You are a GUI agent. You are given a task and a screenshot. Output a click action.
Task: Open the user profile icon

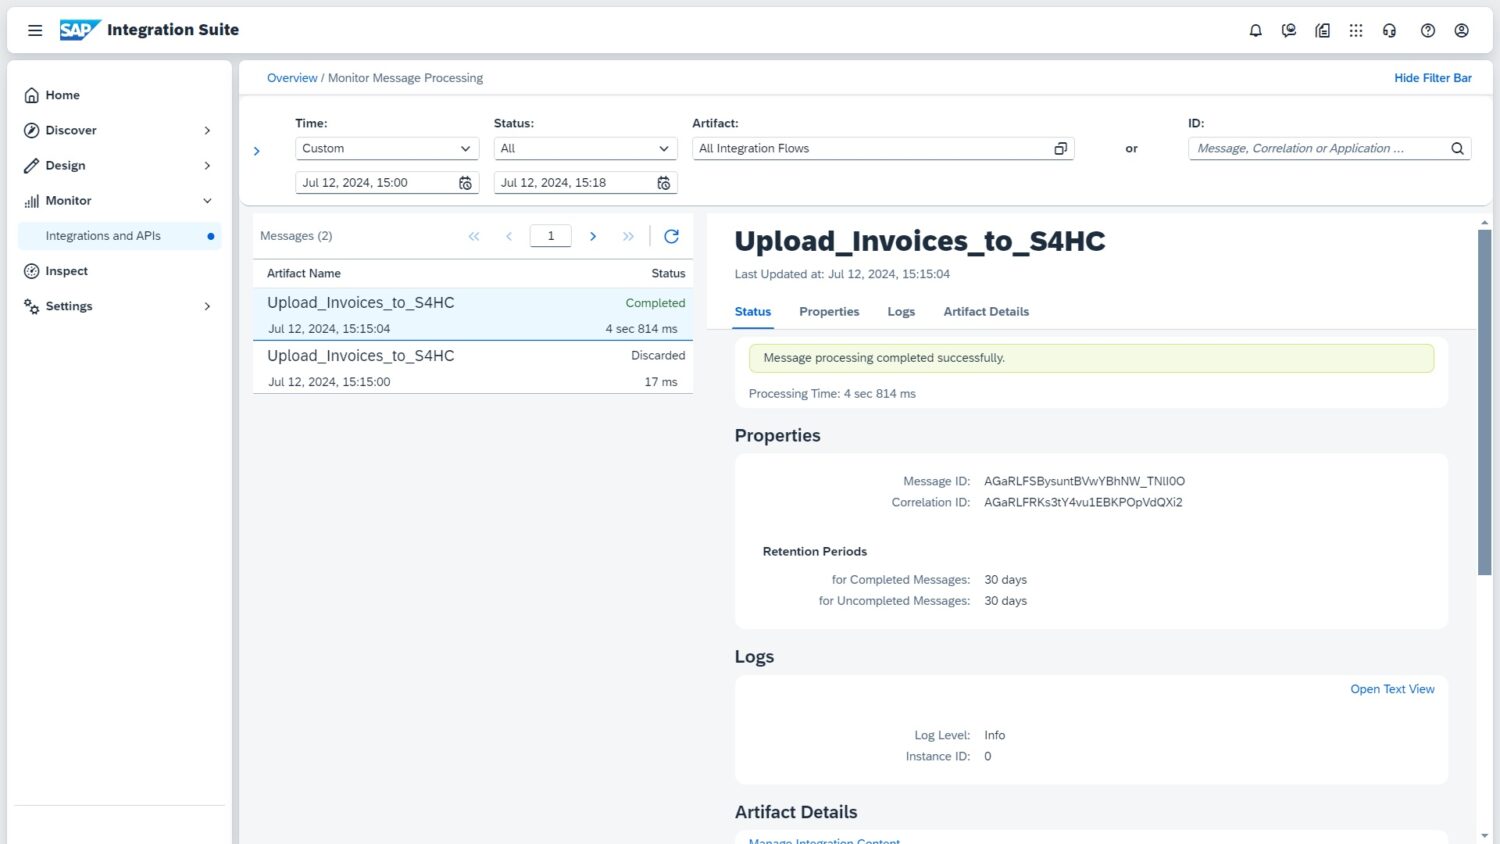pos(1461,30)
